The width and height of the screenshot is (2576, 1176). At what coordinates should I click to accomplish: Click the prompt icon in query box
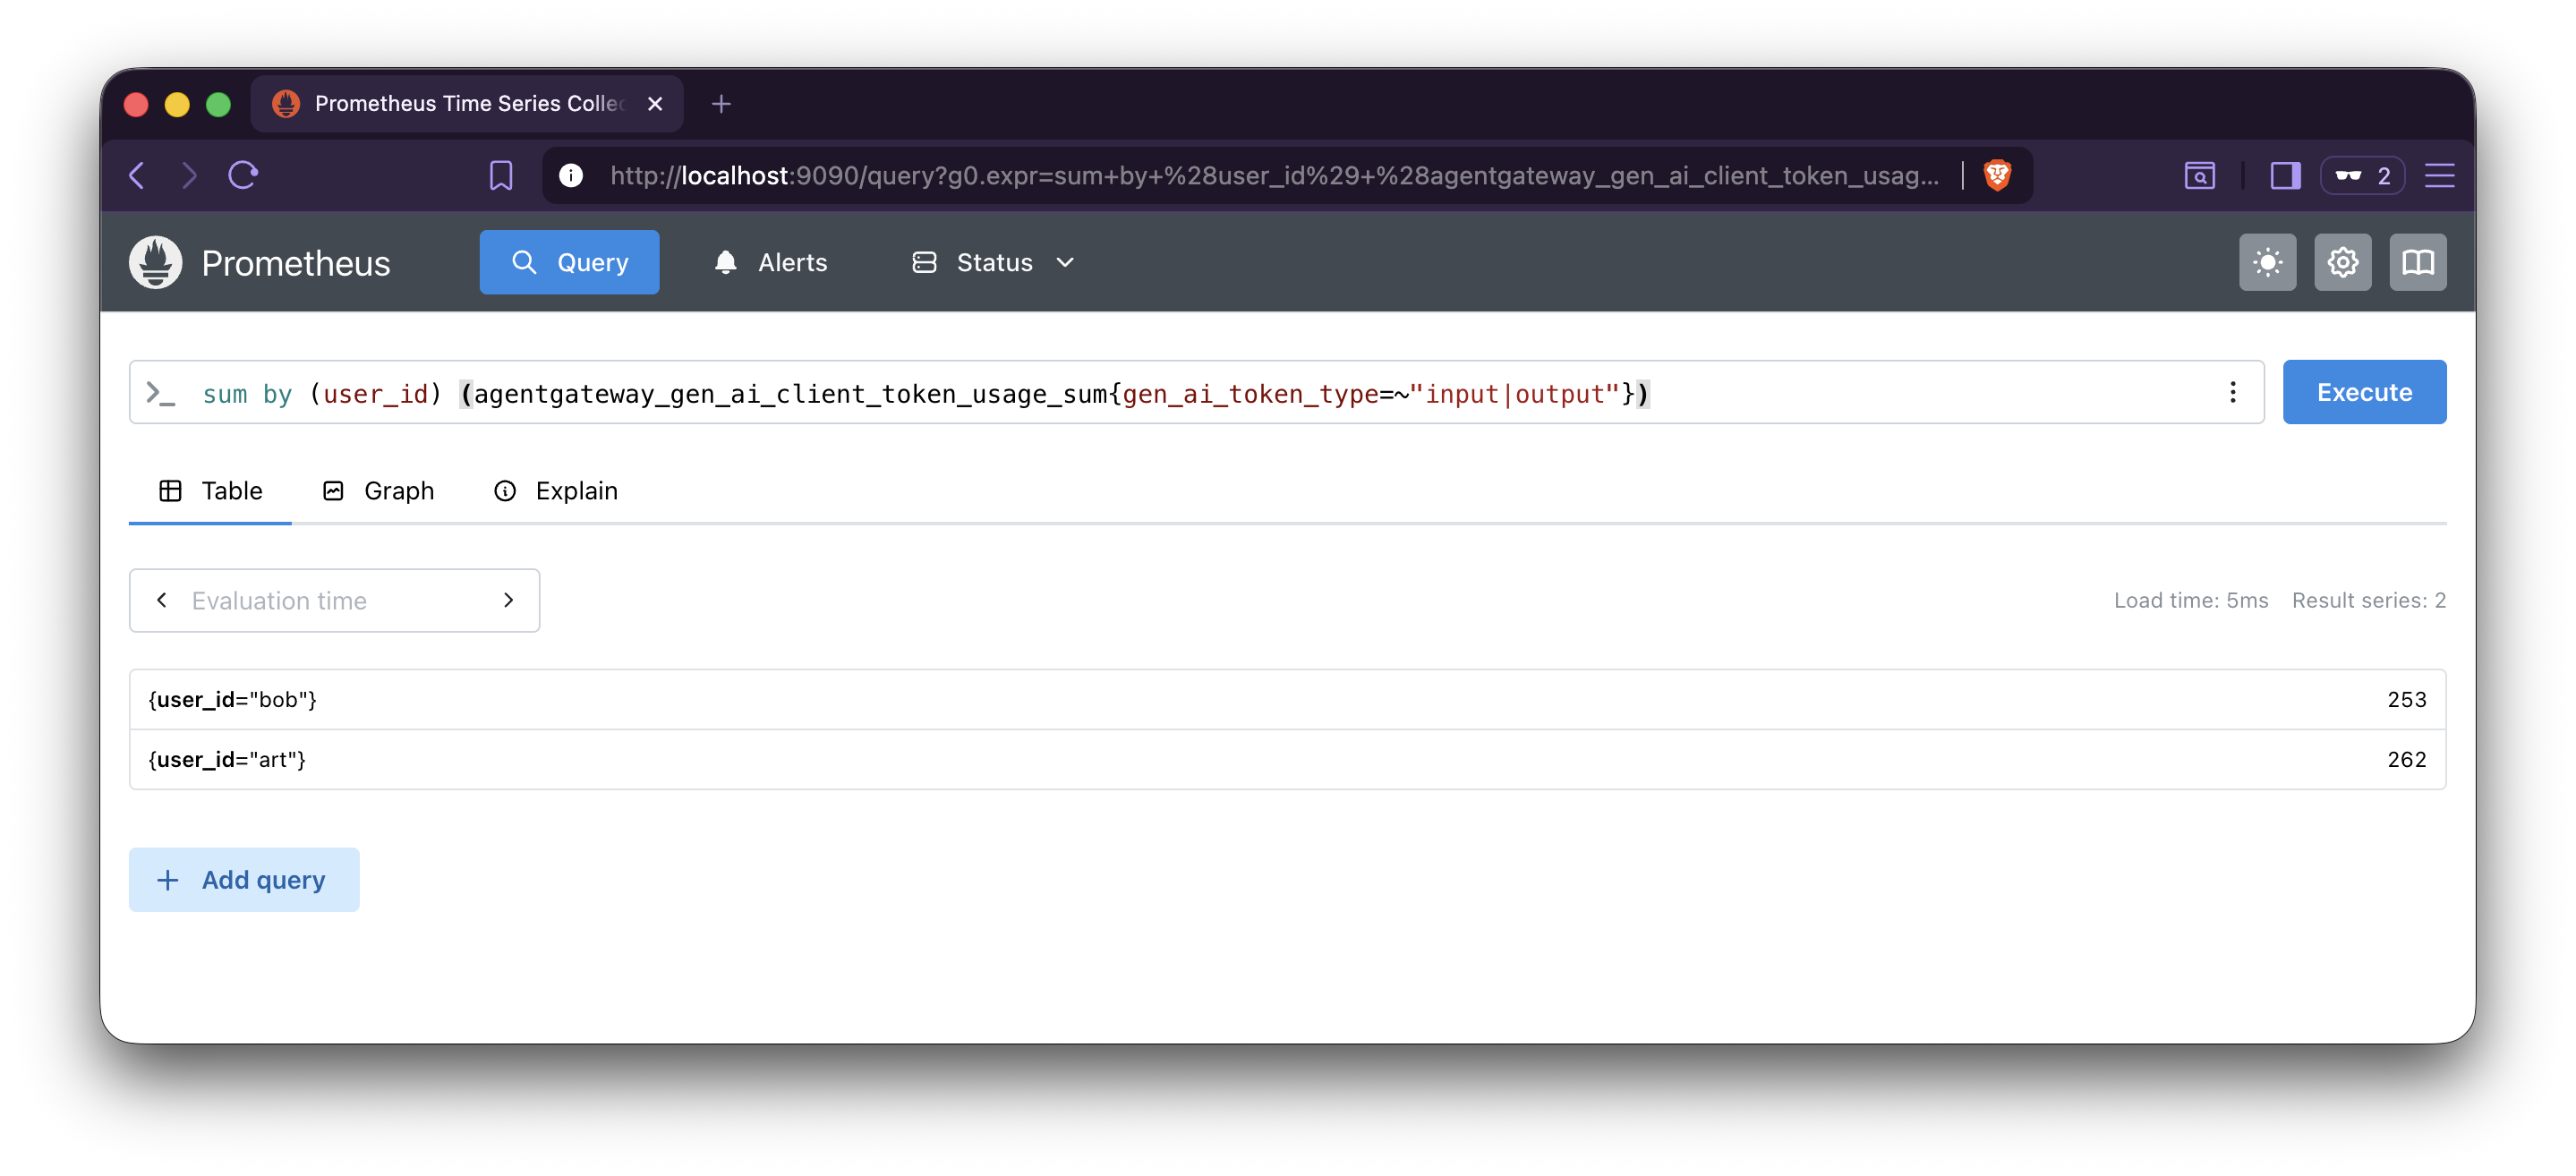pos(160,393)
